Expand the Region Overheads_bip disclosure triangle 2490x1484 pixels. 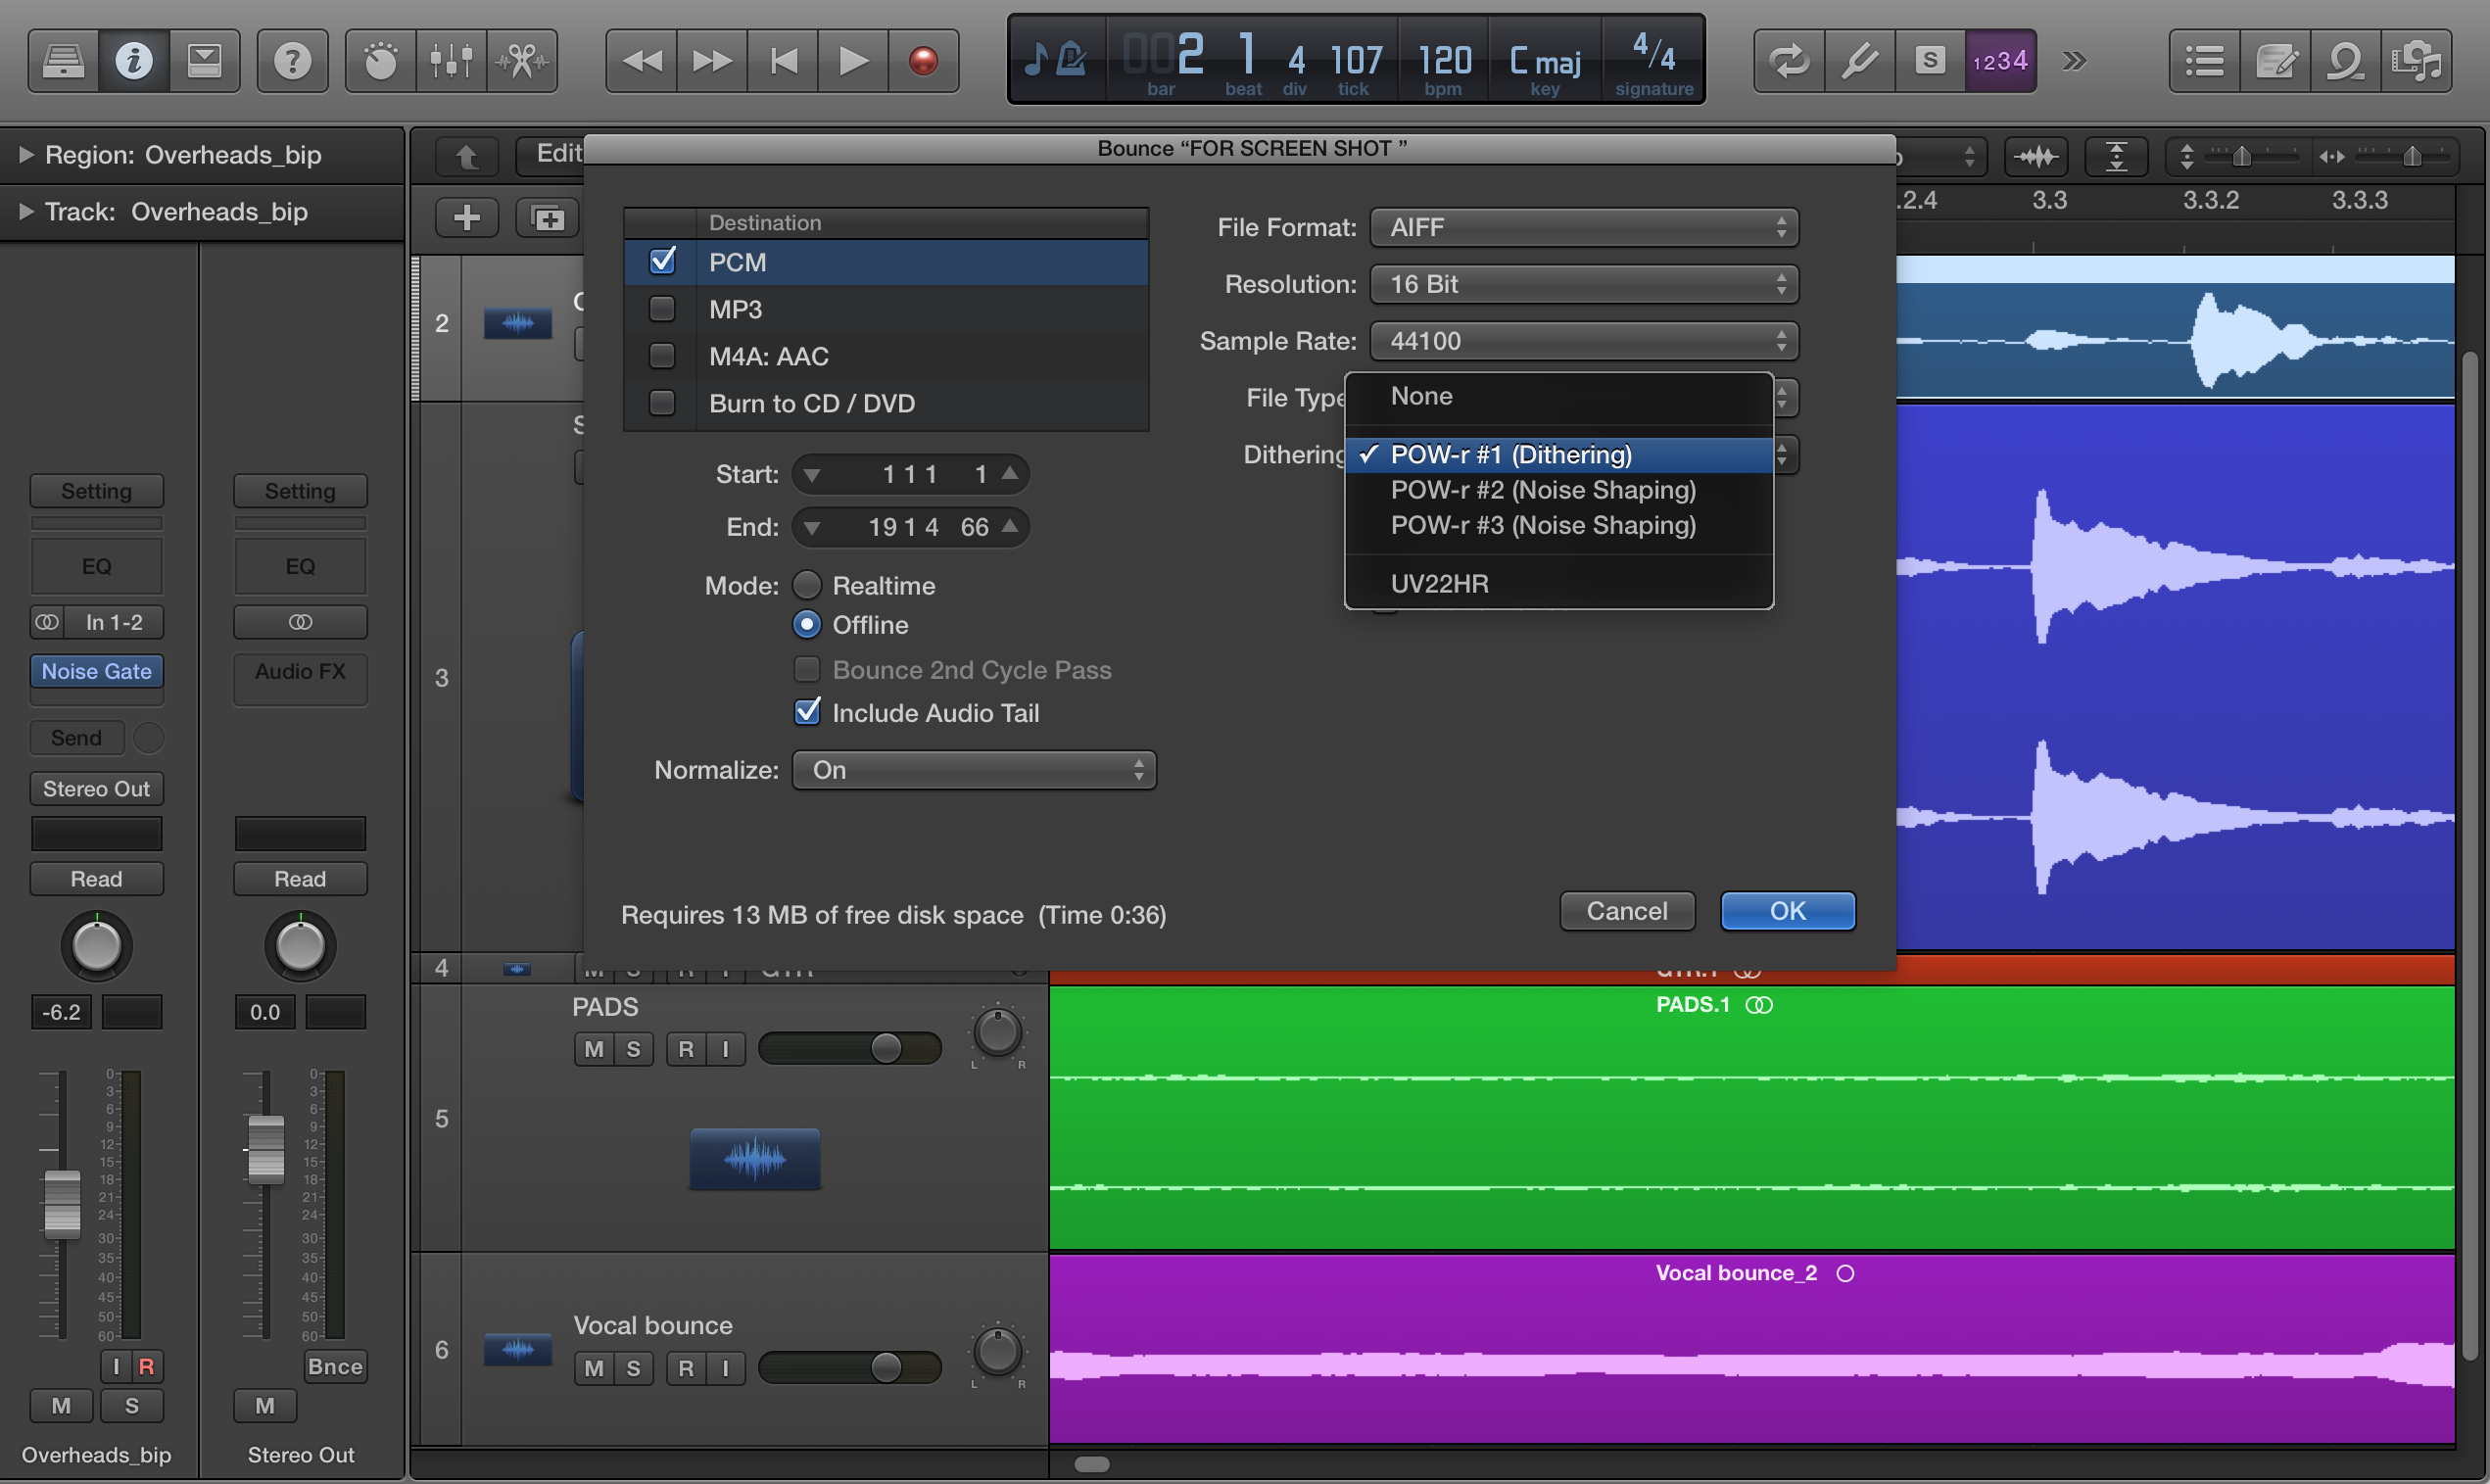[x=26, y=155]
